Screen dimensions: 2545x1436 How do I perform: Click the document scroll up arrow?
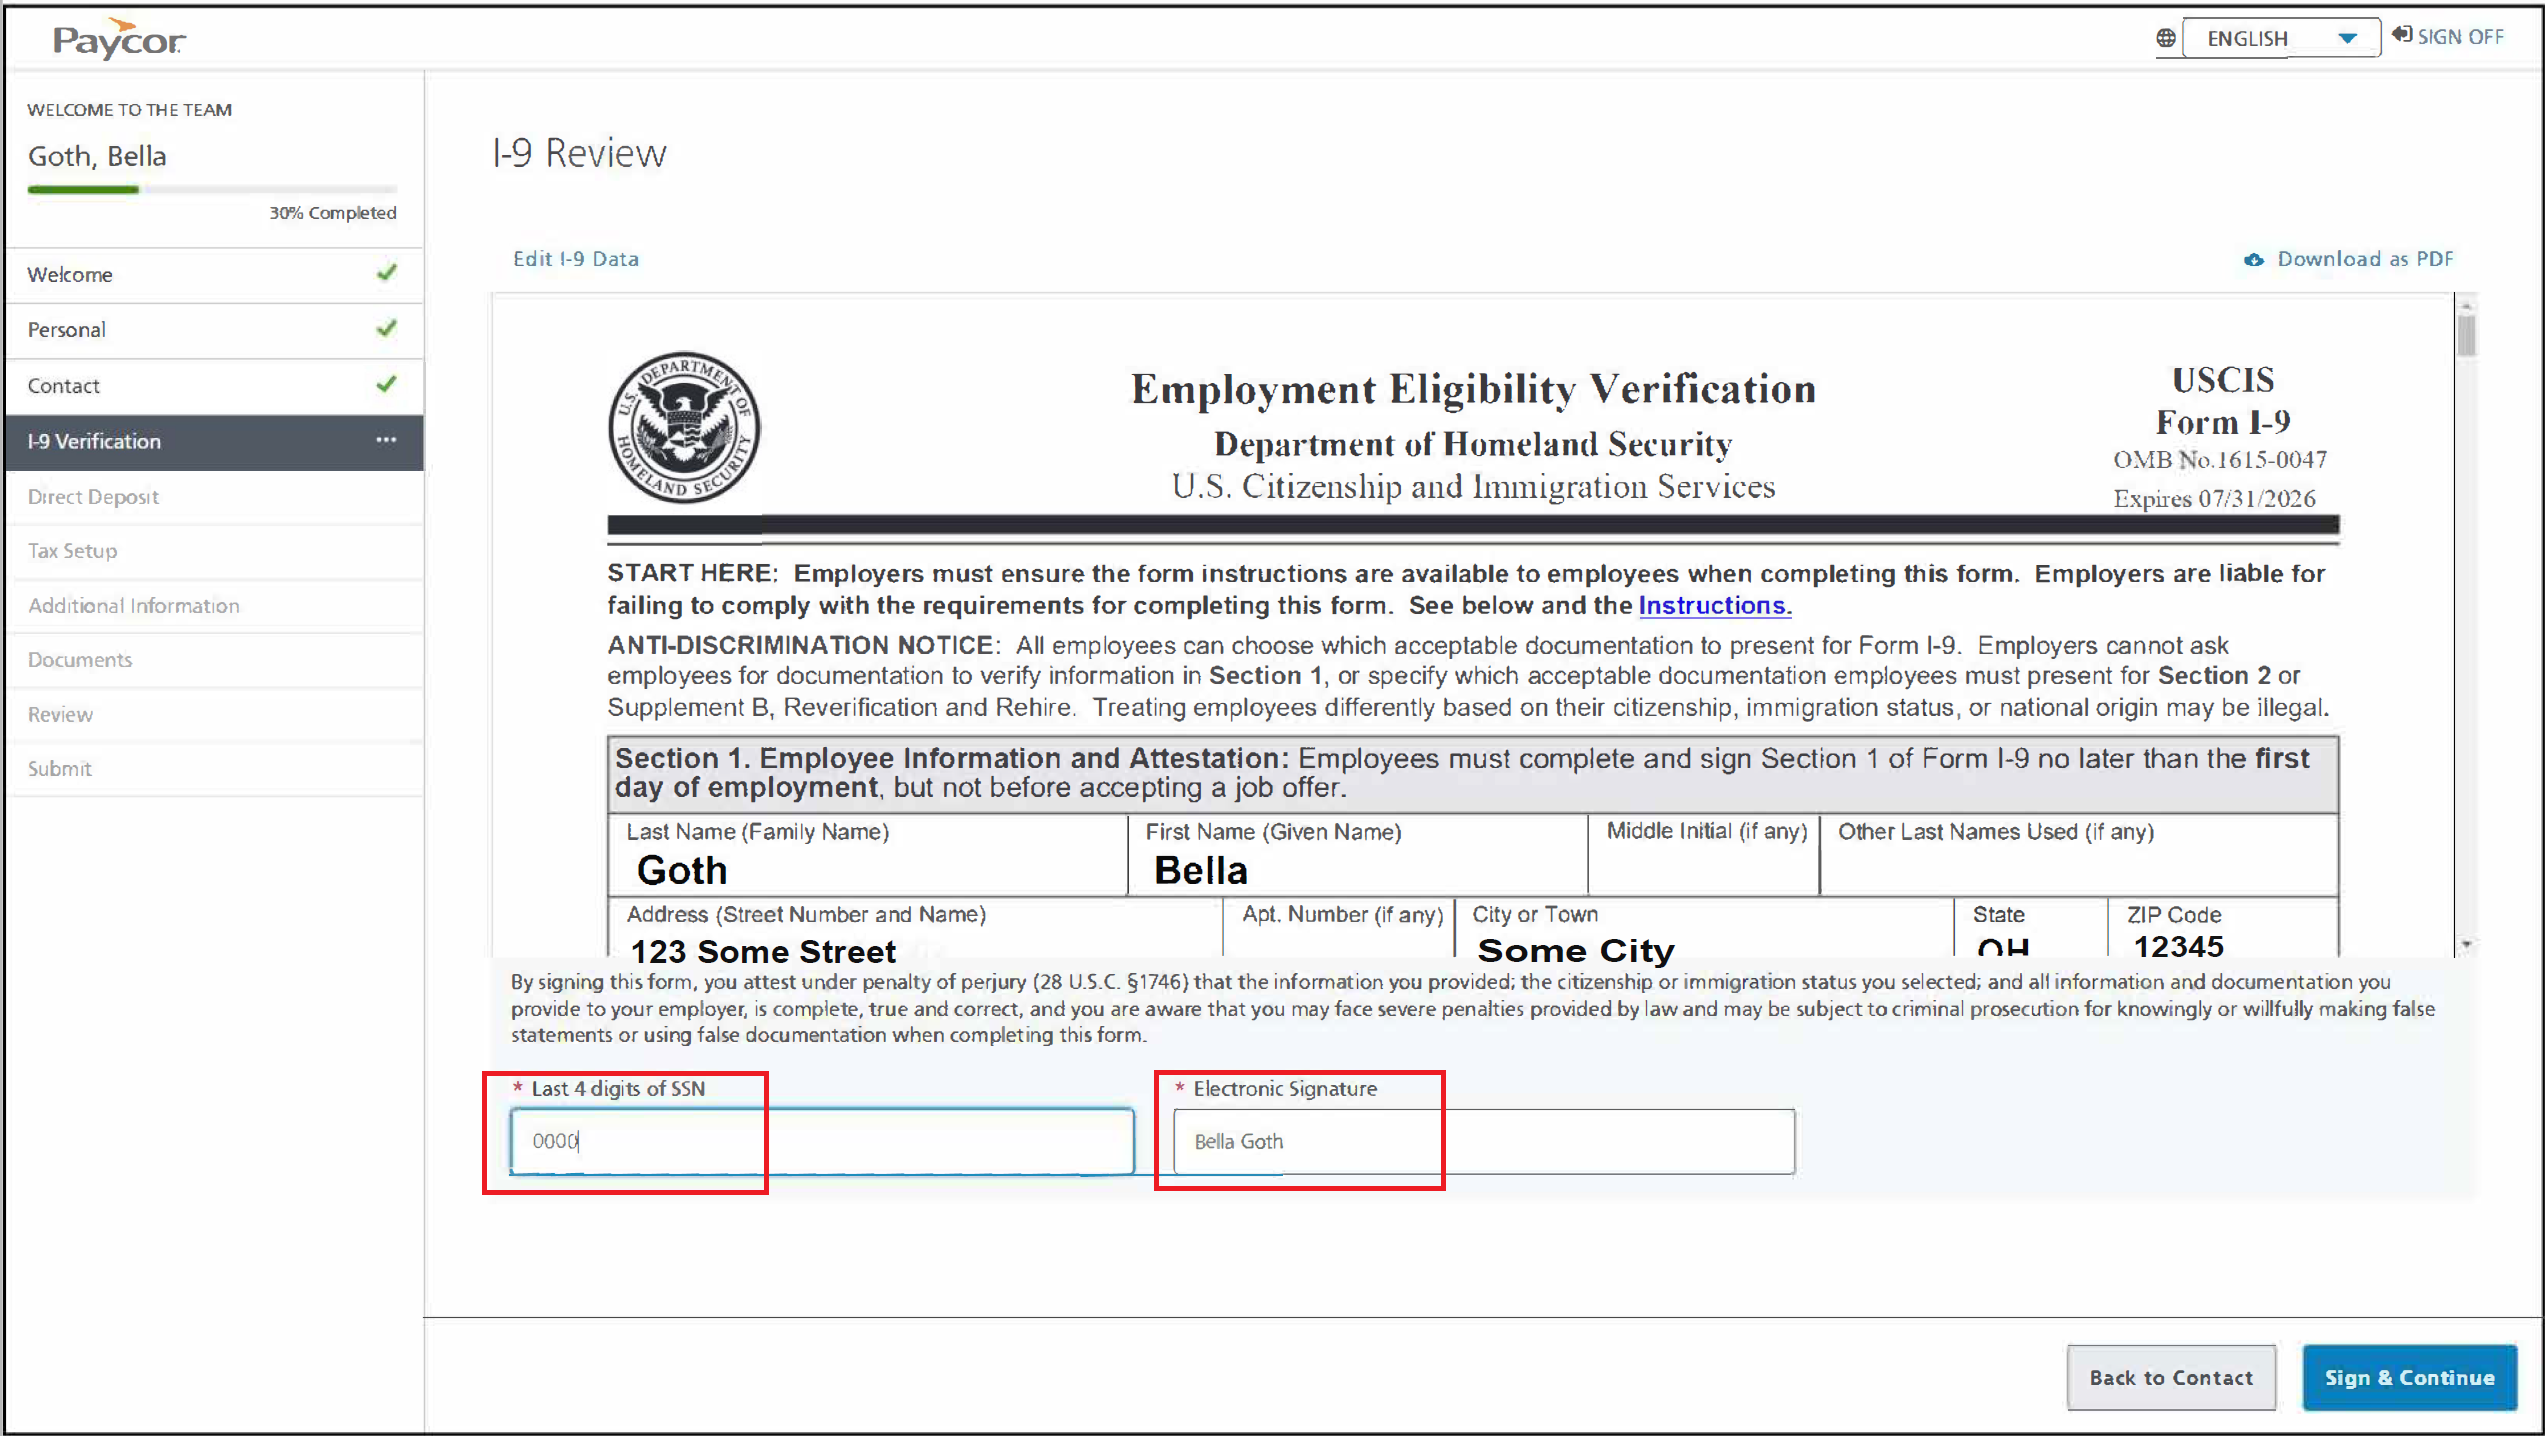[2467, 304]
